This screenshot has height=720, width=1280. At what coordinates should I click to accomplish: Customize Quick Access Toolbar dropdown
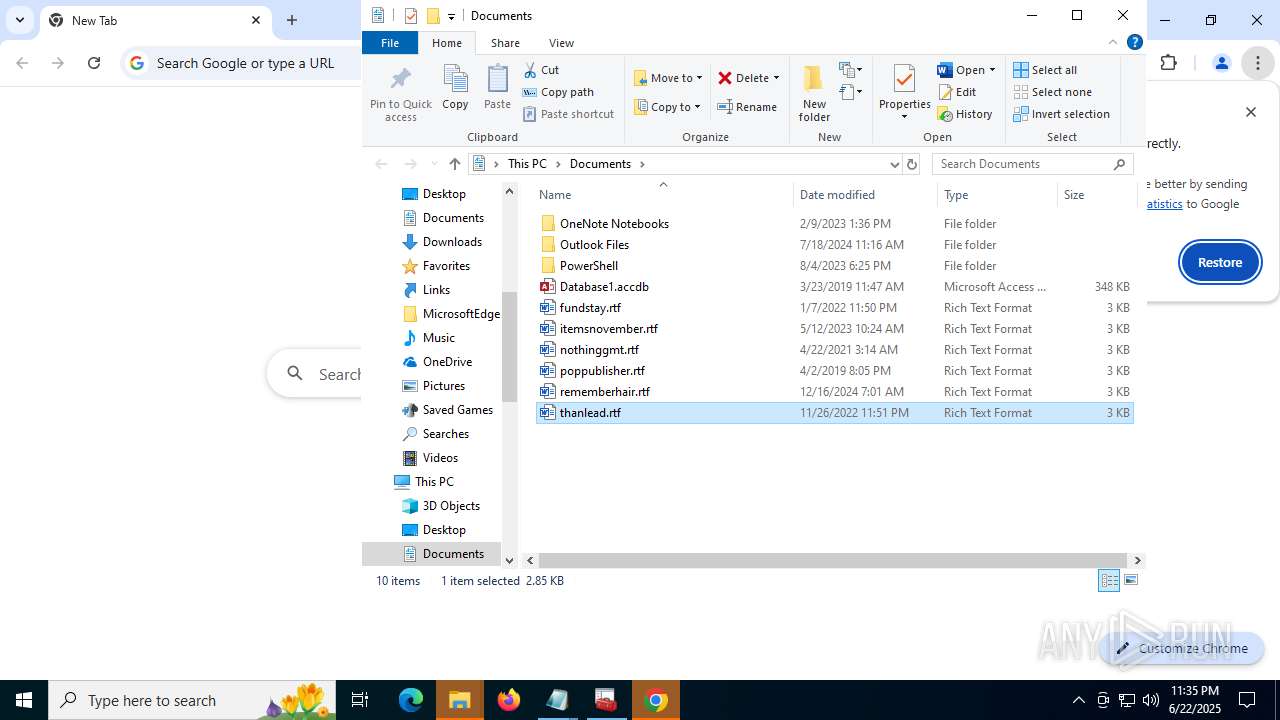[x=451, y=16]
